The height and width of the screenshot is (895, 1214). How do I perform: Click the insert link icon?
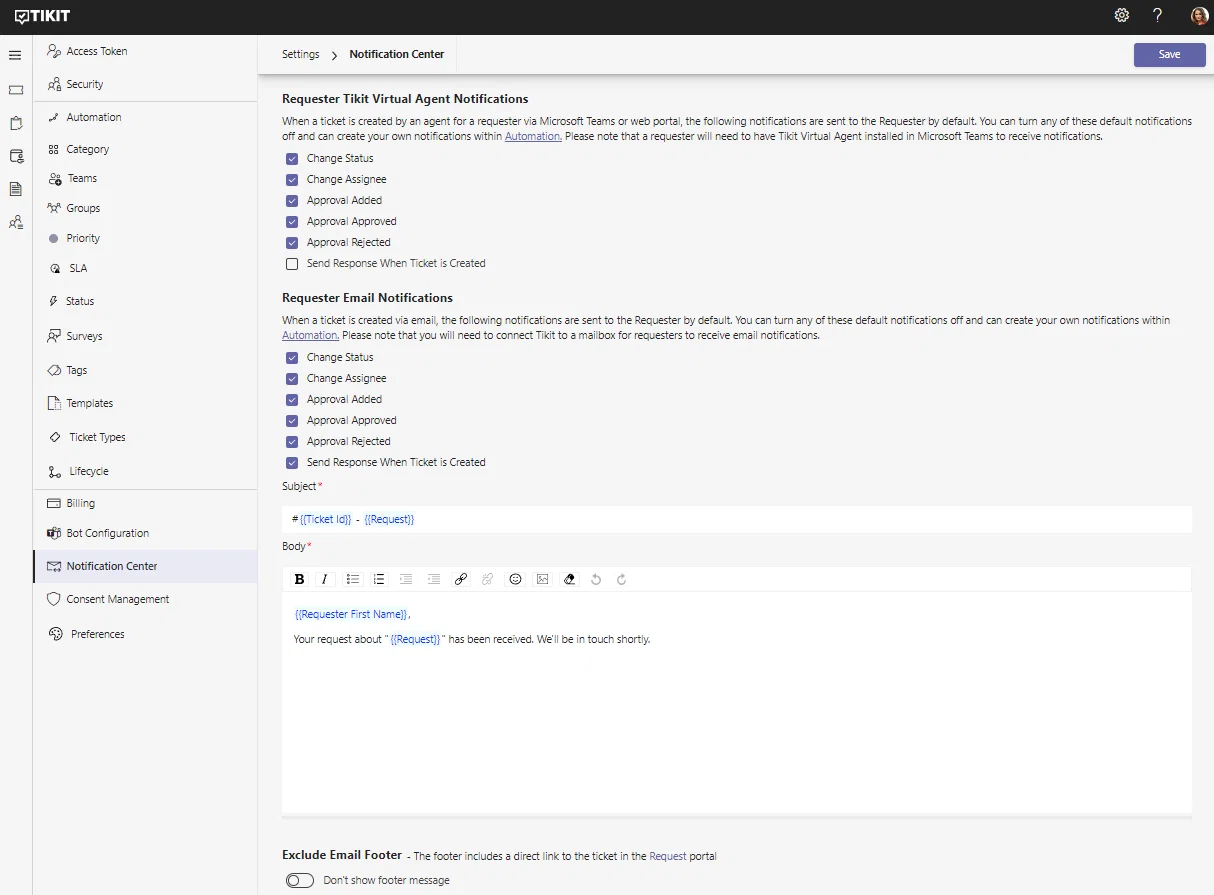pos(461,579)
